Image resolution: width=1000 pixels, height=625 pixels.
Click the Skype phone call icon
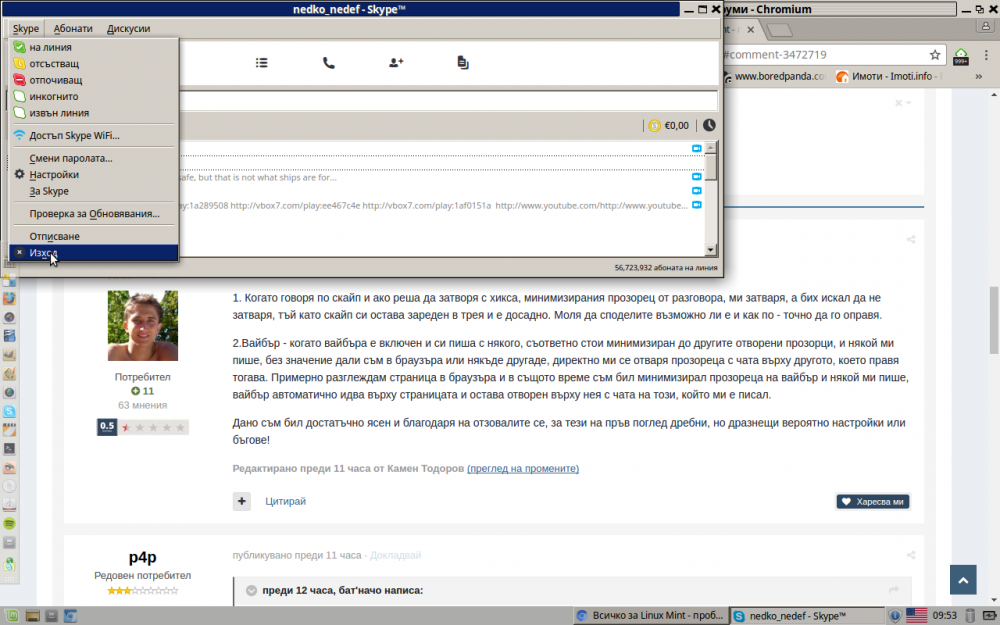(x=328, y=63)
